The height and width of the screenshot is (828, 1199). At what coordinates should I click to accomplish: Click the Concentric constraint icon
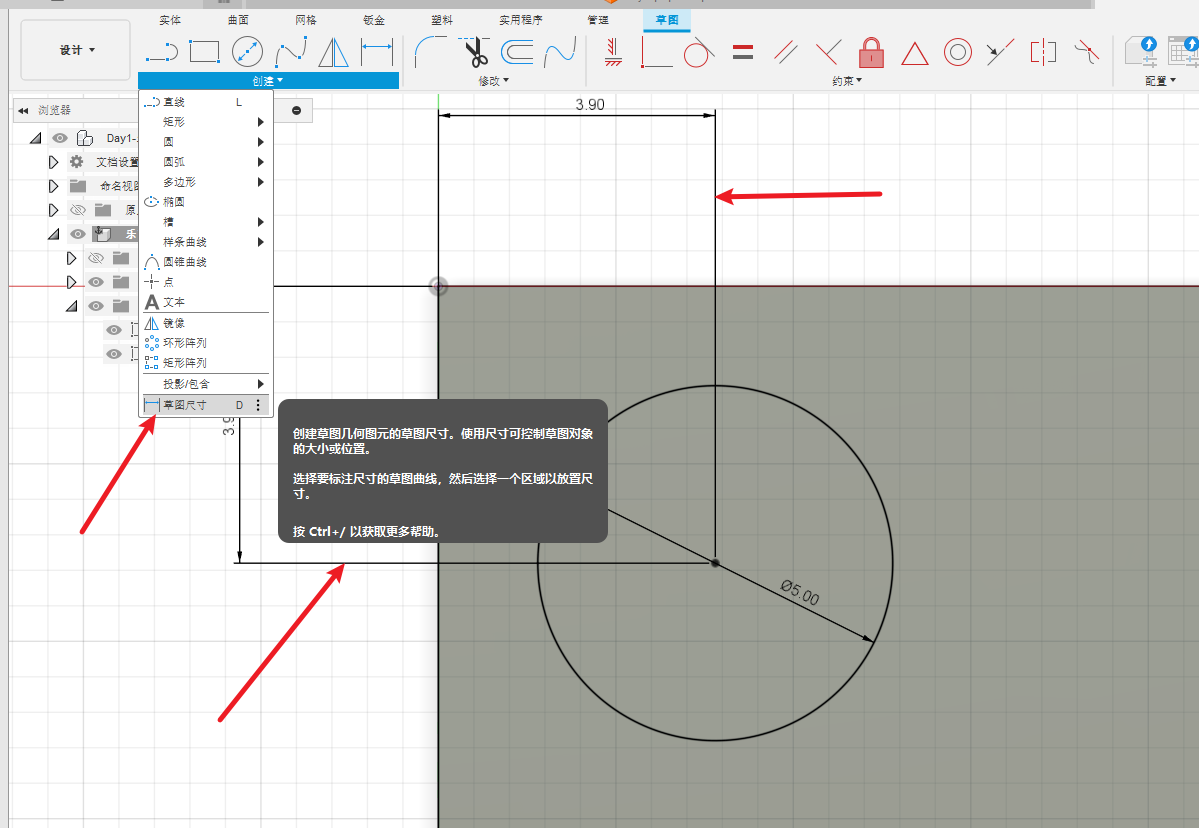958,51
